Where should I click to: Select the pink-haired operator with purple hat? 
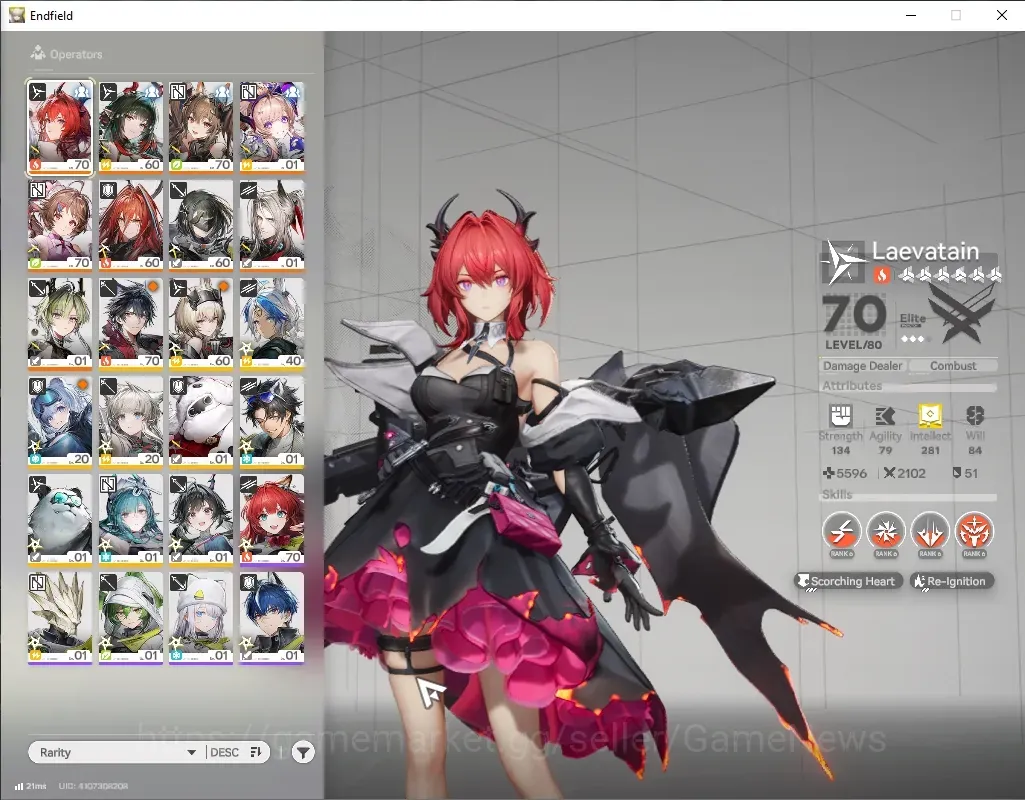pos(272,127)
